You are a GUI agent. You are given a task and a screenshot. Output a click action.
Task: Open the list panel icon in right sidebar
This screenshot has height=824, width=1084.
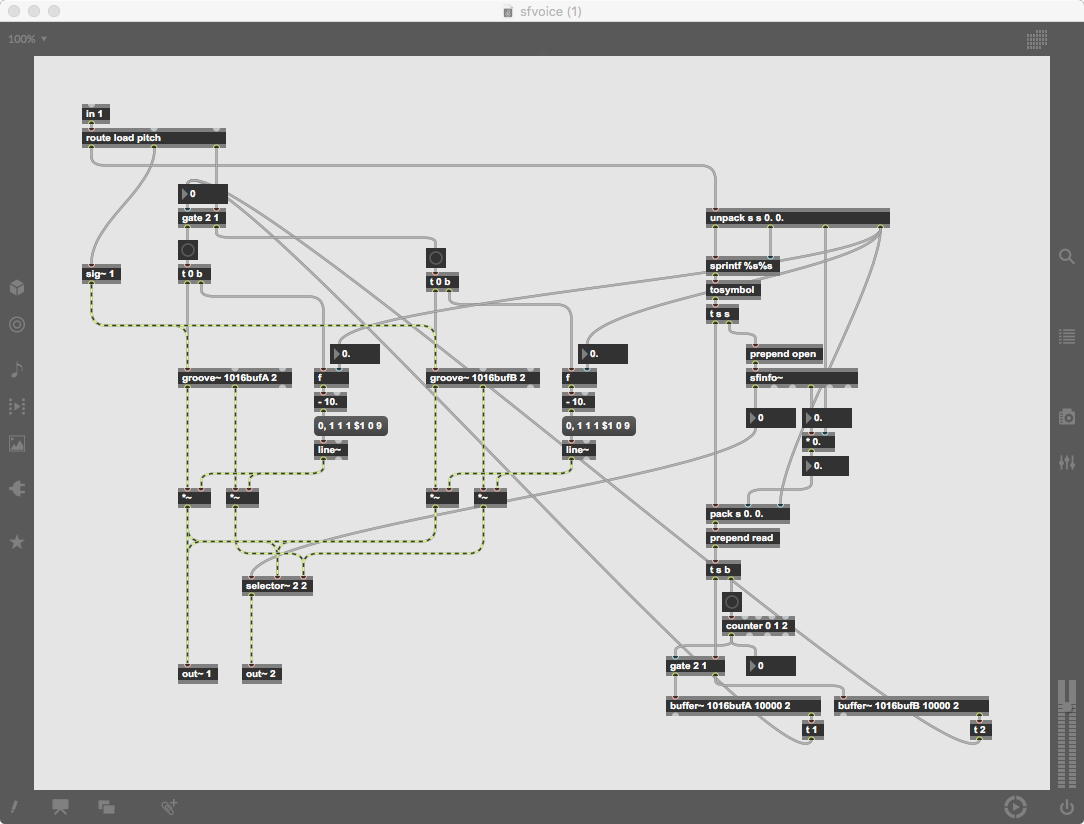(x=1067, y=337)
